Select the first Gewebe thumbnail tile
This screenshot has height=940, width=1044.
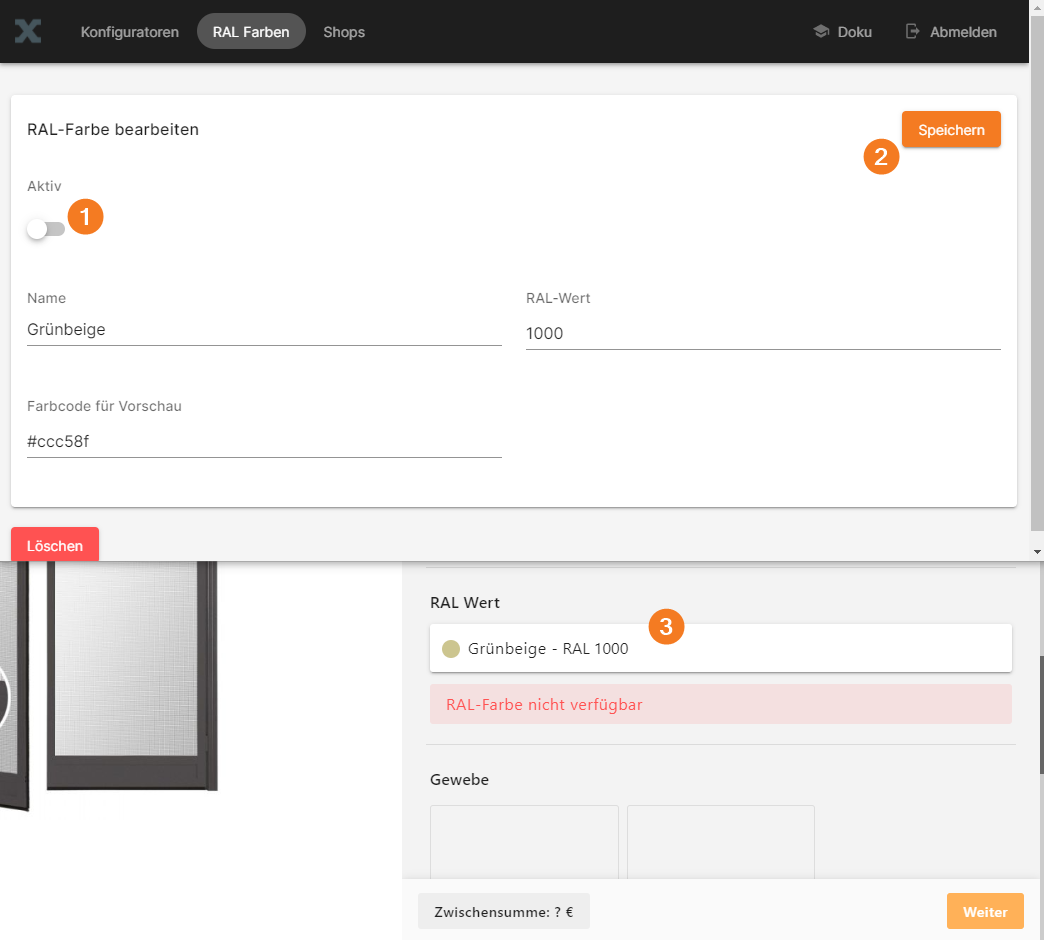[x=524, y=842]
